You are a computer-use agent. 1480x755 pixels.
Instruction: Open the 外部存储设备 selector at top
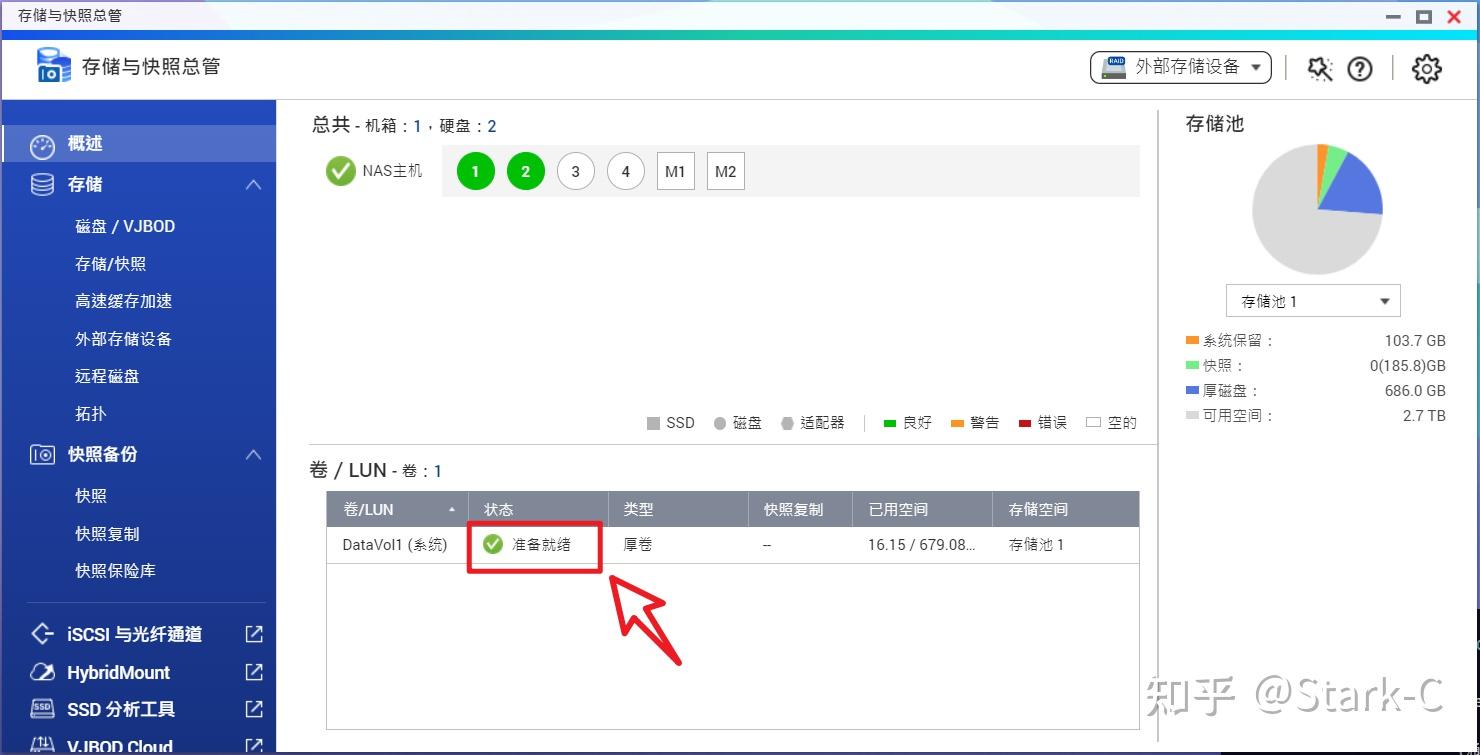(1180, 67)
